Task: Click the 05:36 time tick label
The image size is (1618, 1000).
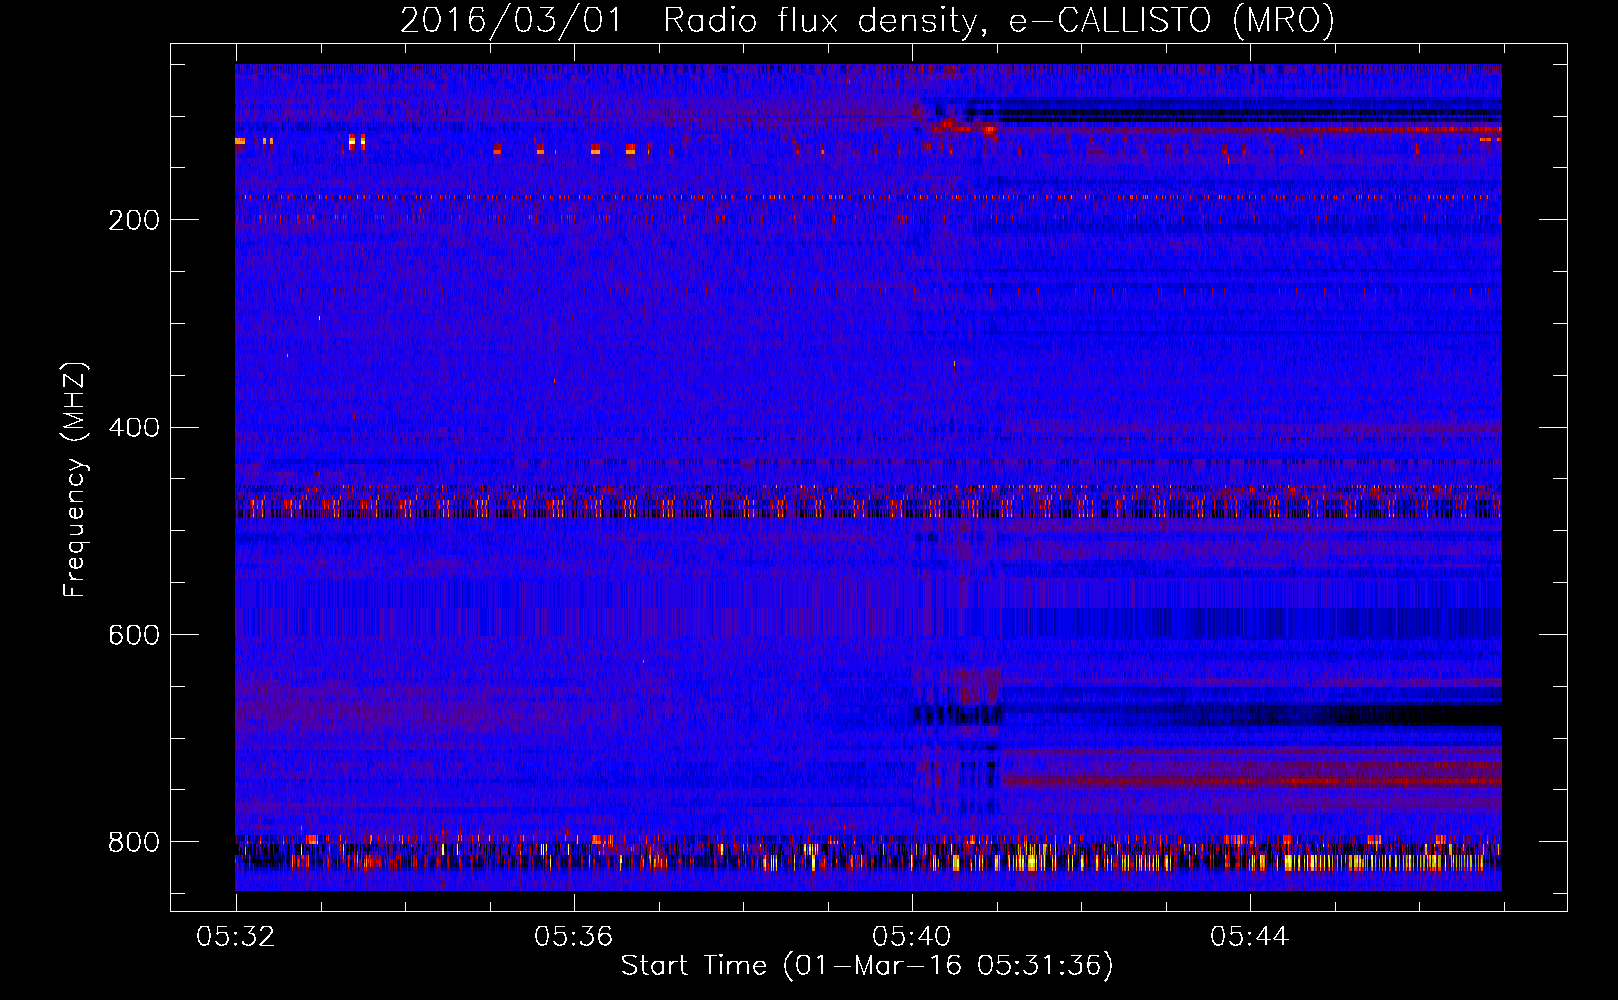Action: click(573, 937)
